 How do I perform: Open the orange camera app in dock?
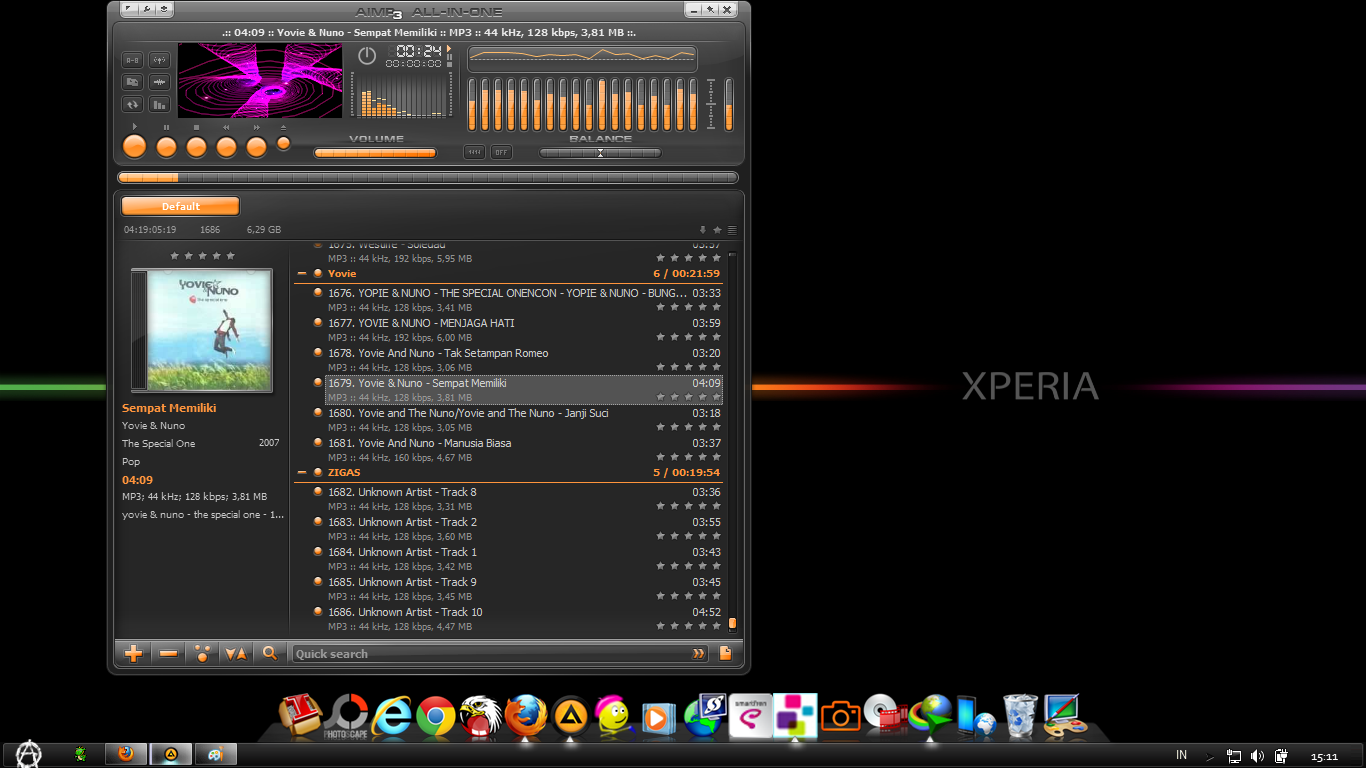840,716
